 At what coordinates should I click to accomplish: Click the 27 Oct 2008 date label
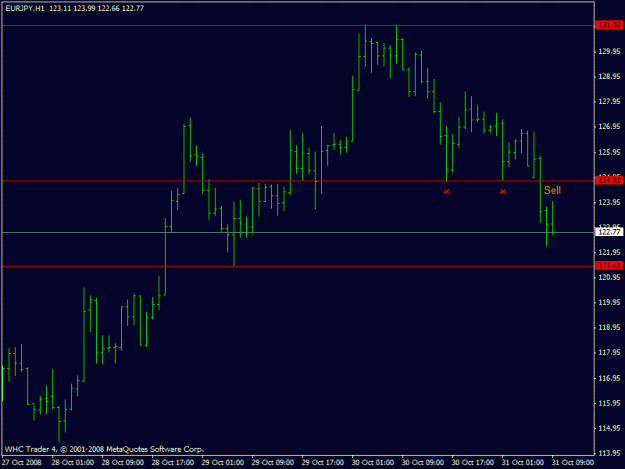[x=22, y=463]
